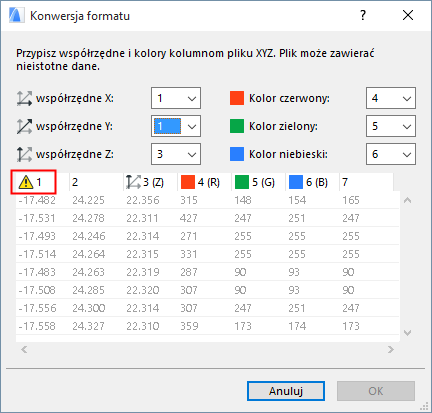
Task: Click the red swatch in 4 (R) header
Action: point(188,182)
